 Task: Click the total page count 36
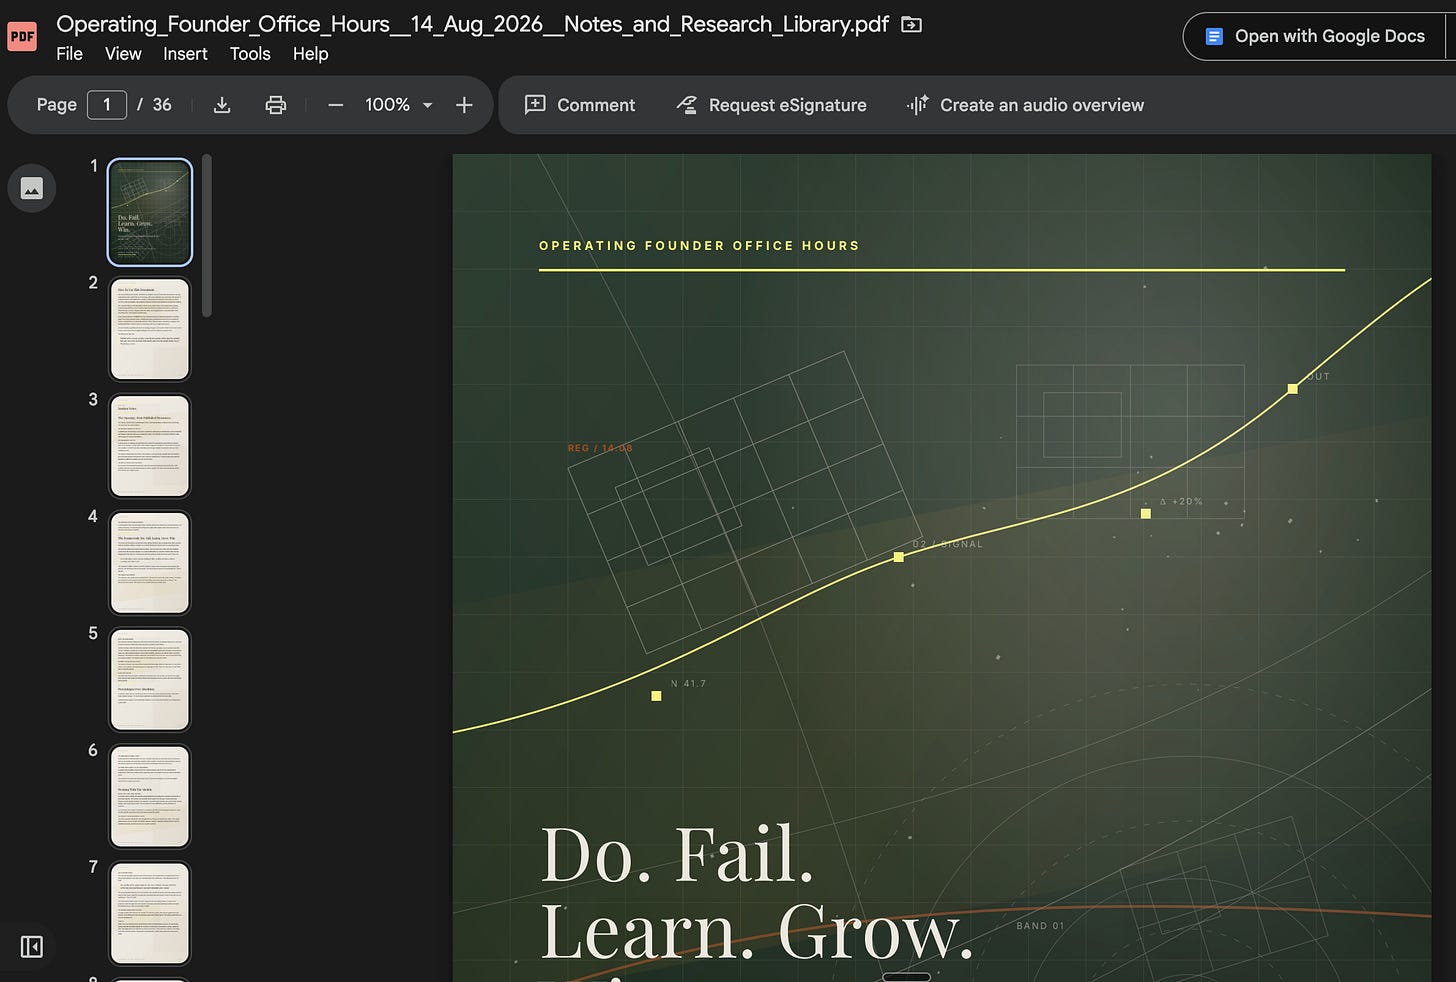point(162,105)
